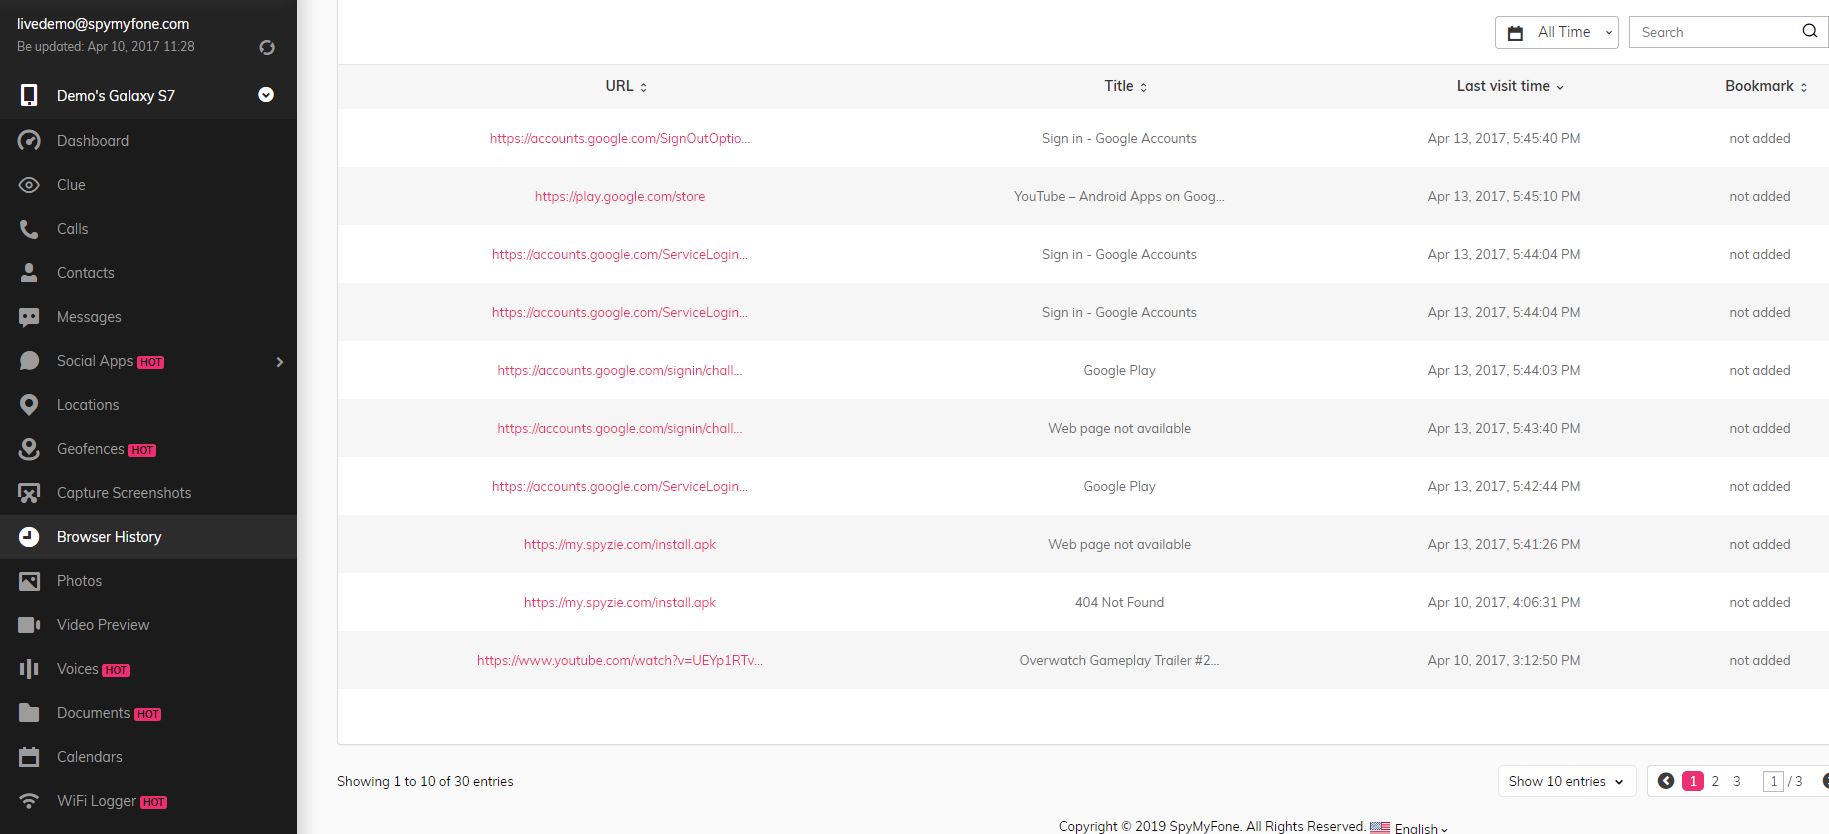The image size is (1829, 834).
Task: Click the Messages bubble icon
Action: [29, 317]
